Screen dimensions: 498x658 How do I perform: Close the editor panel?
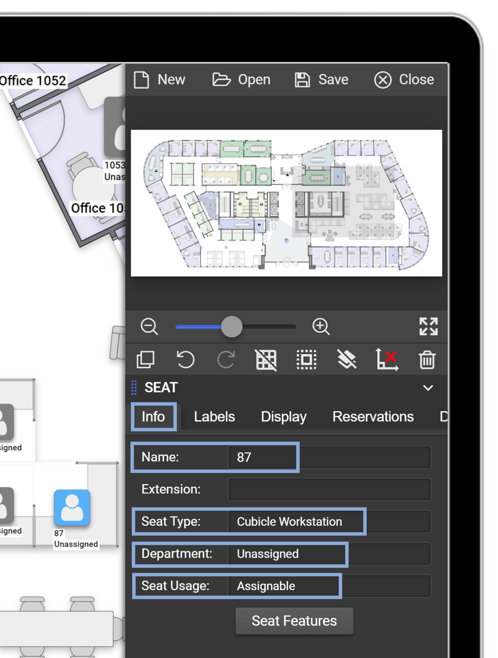tap(404, 80)
